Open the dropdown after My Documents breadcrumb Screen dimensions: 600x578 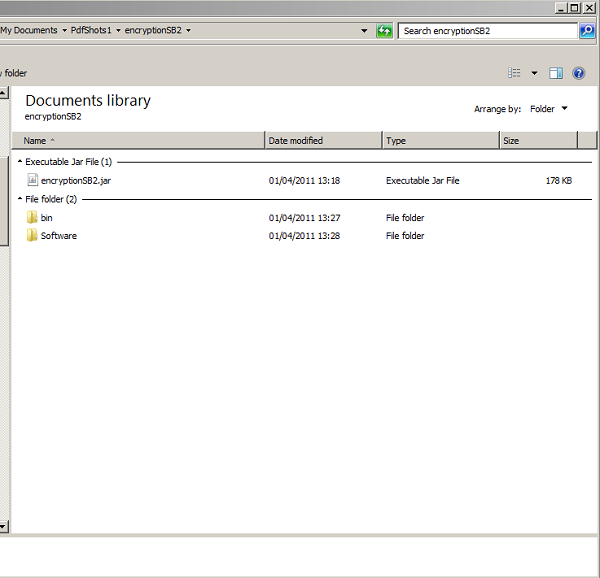coord(64,31)
